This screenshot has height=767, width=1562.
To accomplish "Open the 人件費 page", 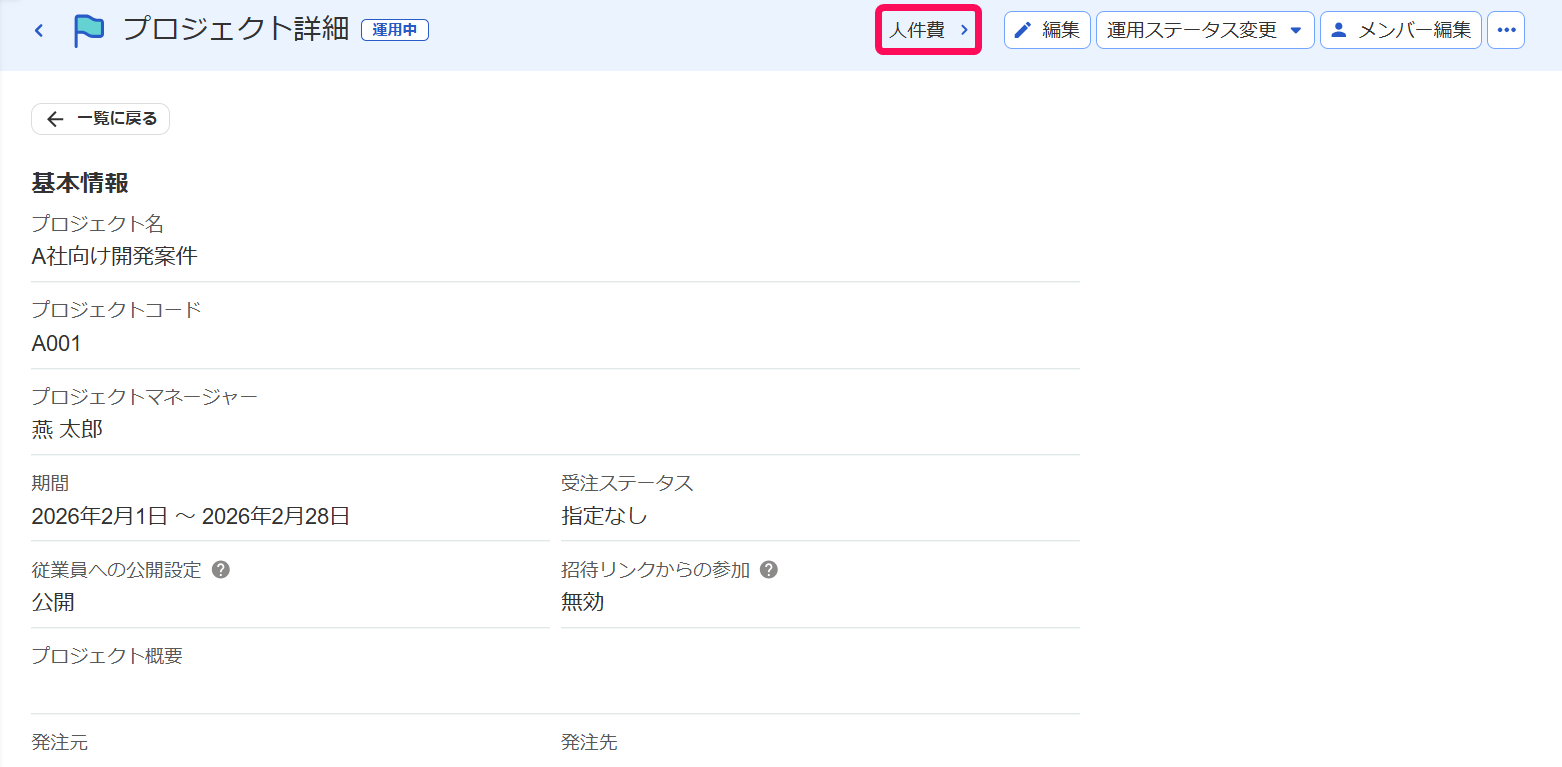I will tap(928, 30).
